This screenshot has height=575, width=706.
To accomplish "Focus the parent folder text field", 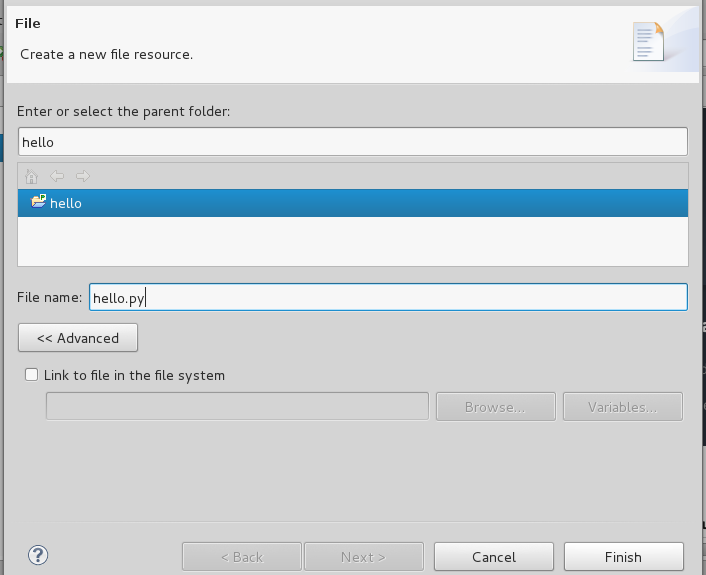I will [353, 142].
